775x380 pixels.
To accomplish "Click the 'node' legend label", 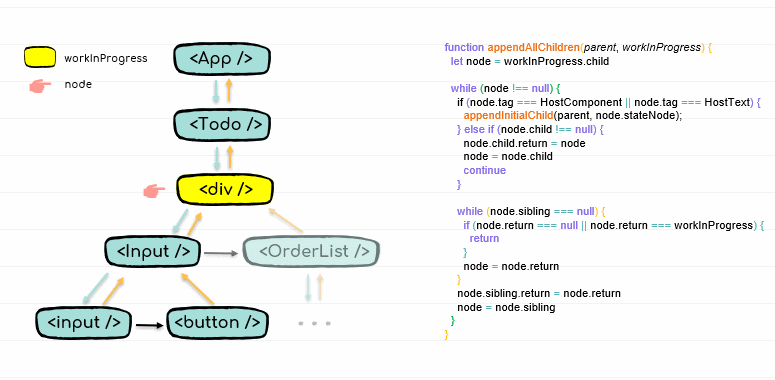I will pyautogui.click(x=78, y=84).
